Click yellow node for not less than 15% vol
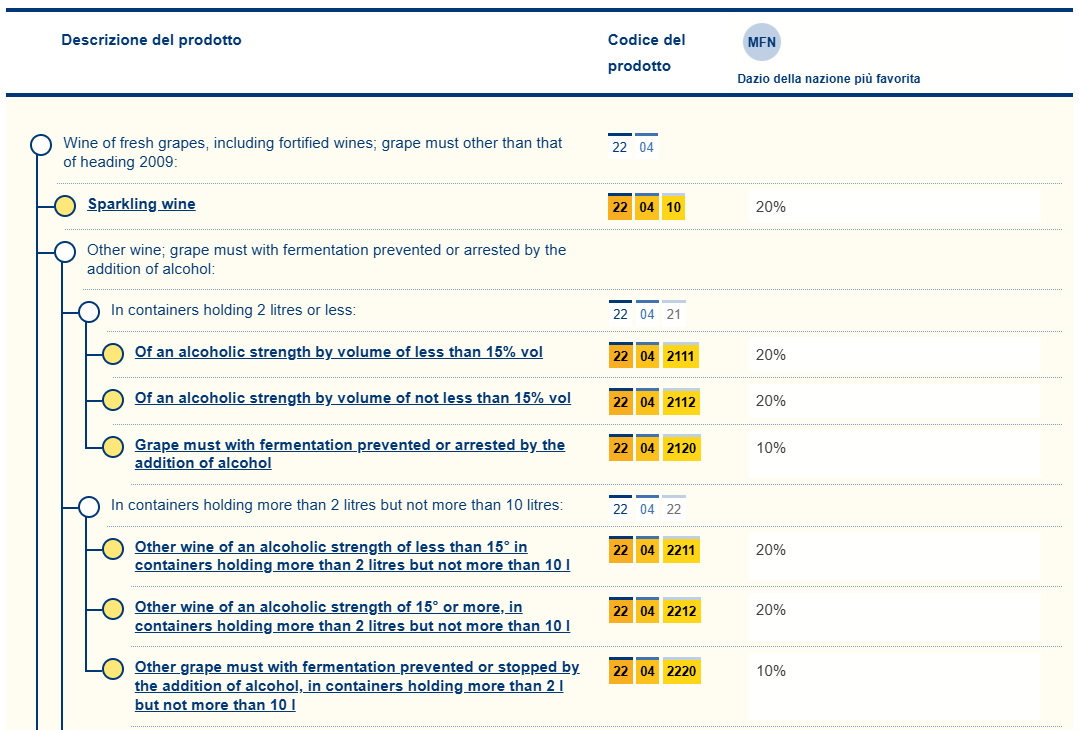 (x=113, y=400)
